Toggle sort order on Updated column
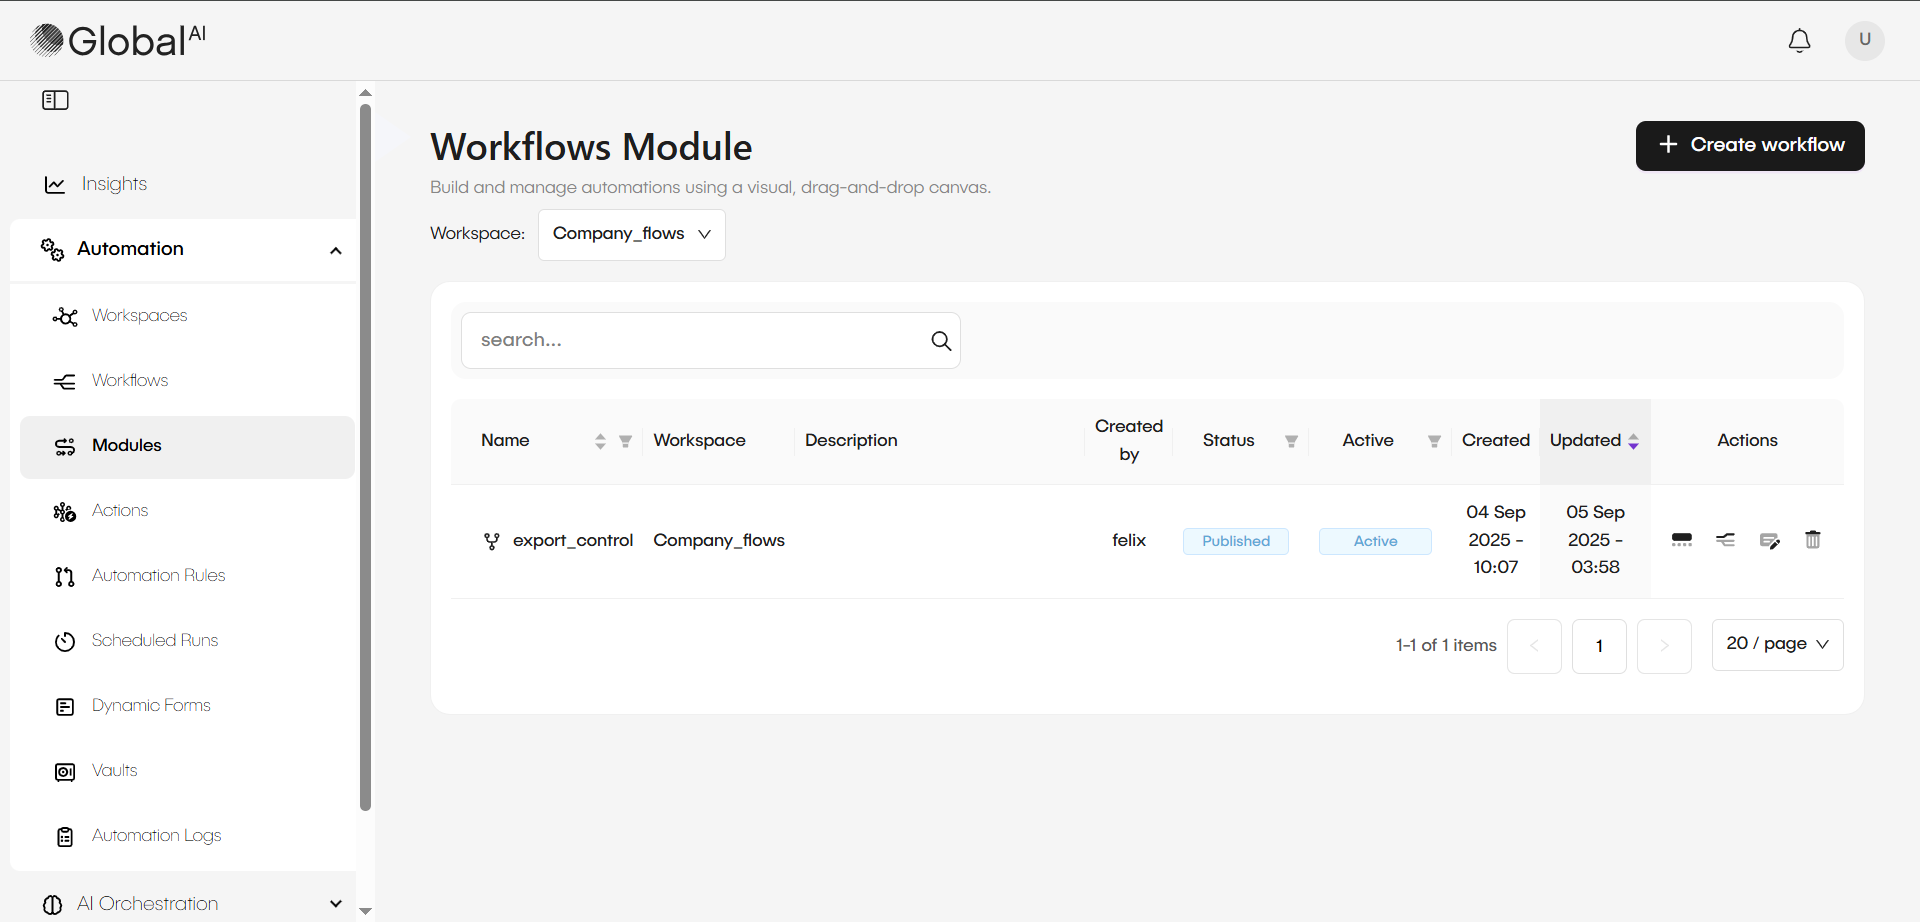 1633,441
